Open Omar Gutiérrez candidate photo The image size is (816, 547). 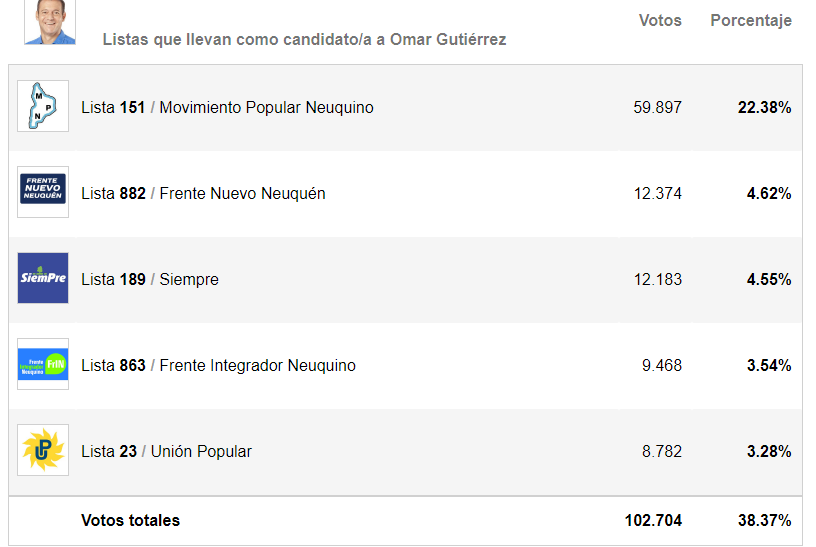click(x=50, y=22)
